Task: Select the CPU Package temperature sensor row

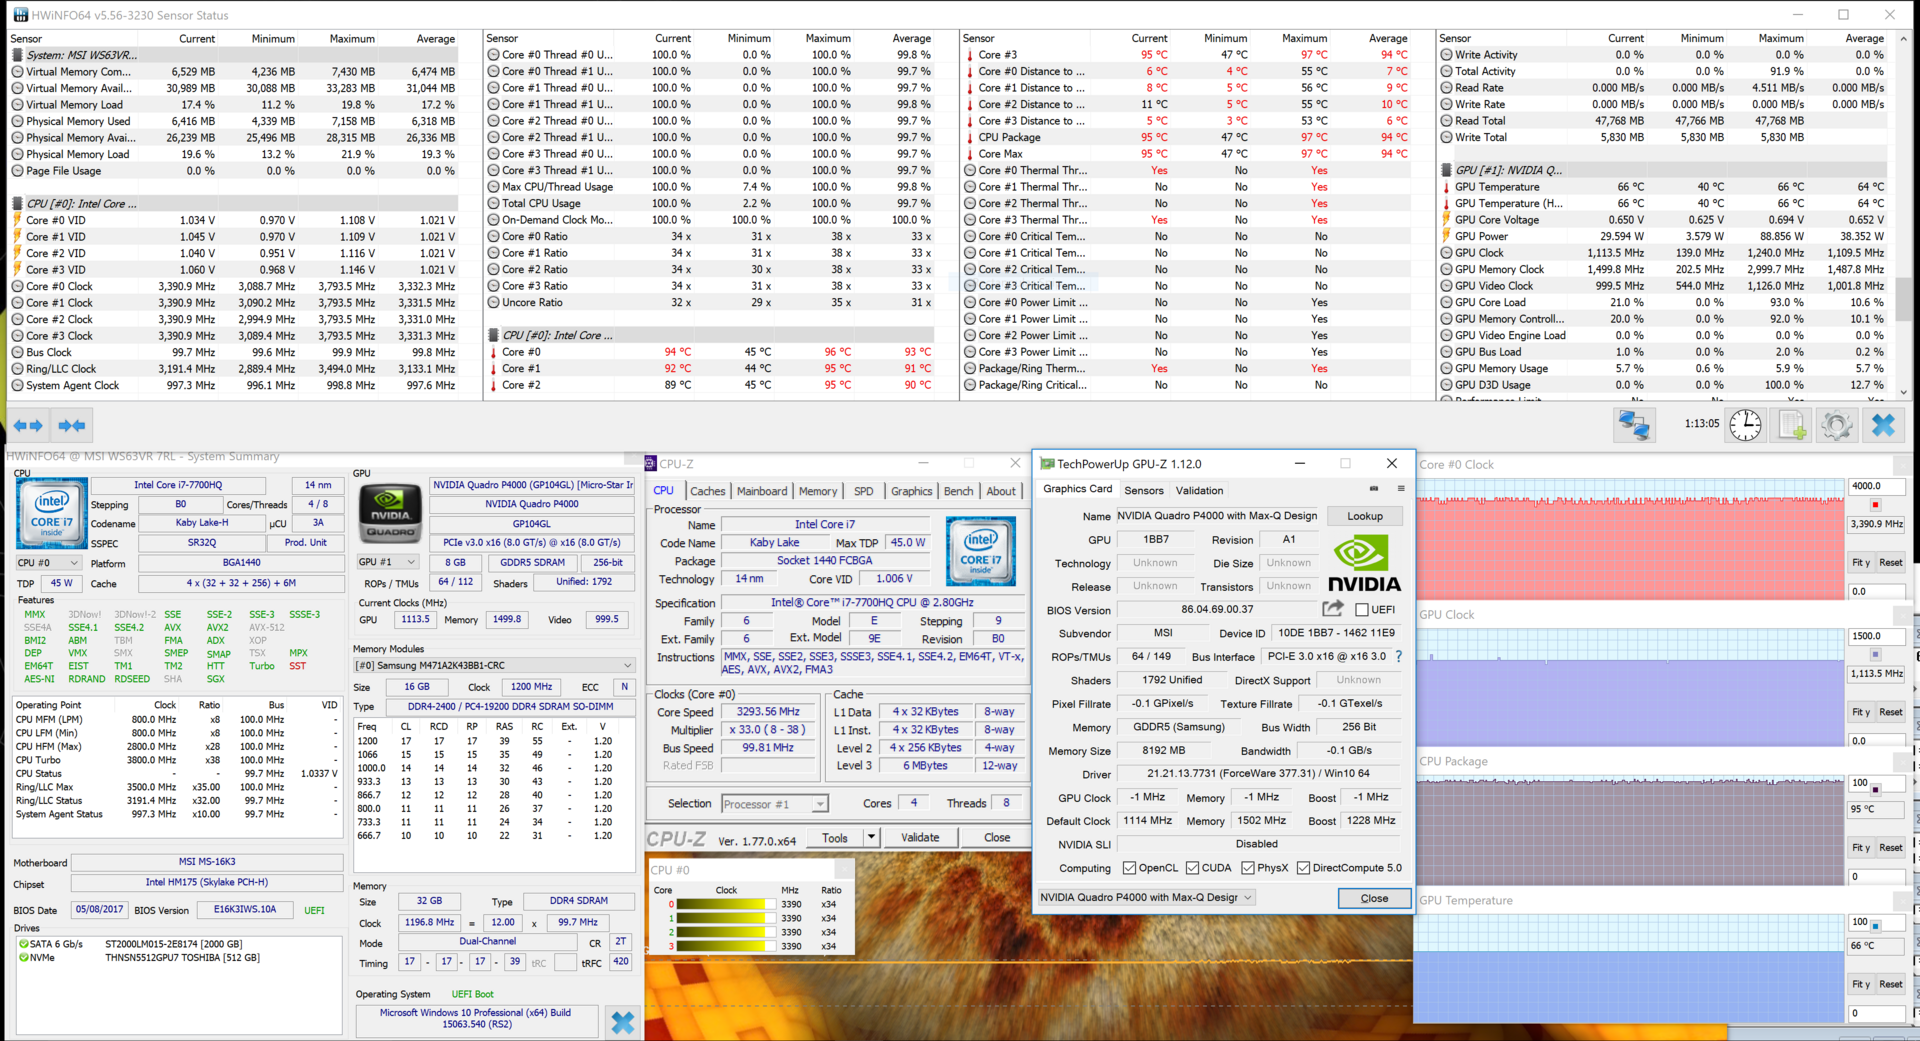Action: (x=1187, y=137)
